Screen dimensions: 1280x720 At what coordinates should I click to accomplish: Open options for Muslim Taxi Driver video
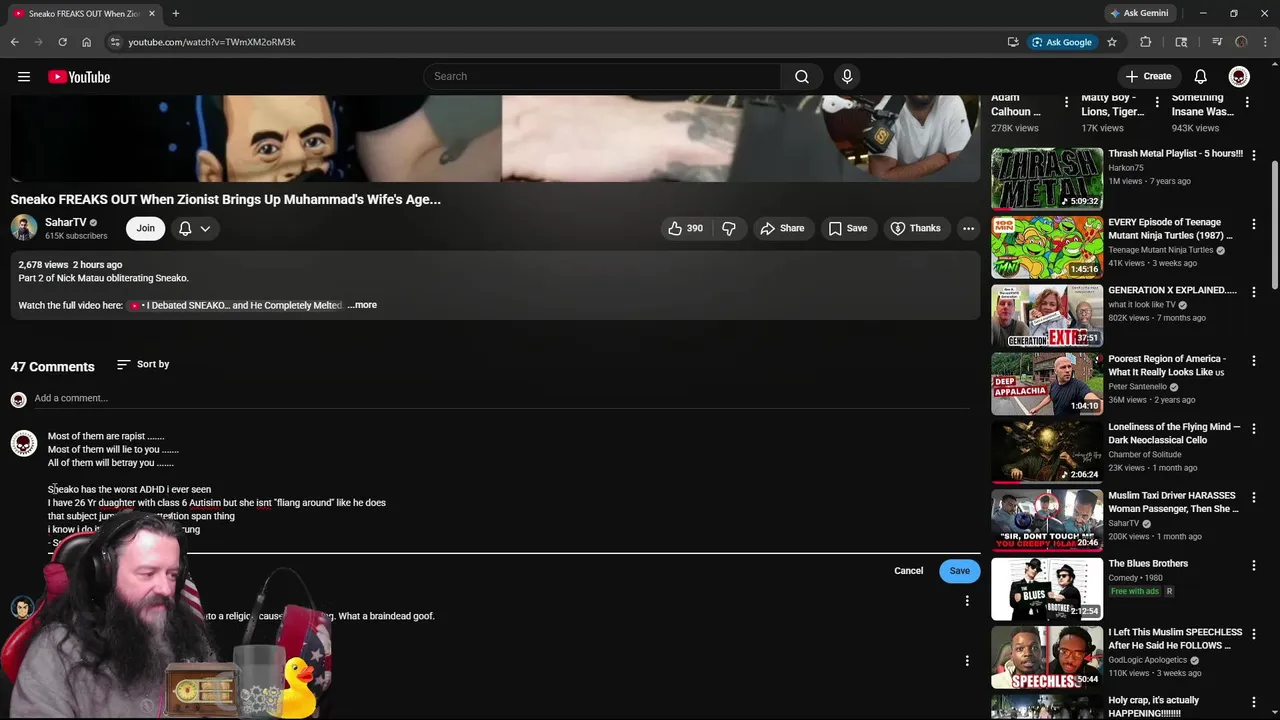(1253, 498)
